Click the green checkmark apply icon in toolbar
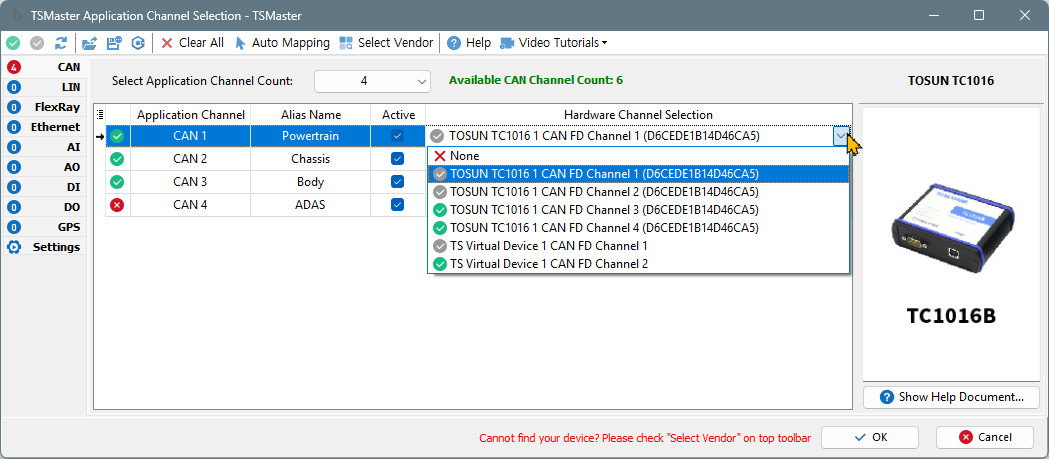The height and width of the screenshot is (459, 1049). click(x=13, y=43)
